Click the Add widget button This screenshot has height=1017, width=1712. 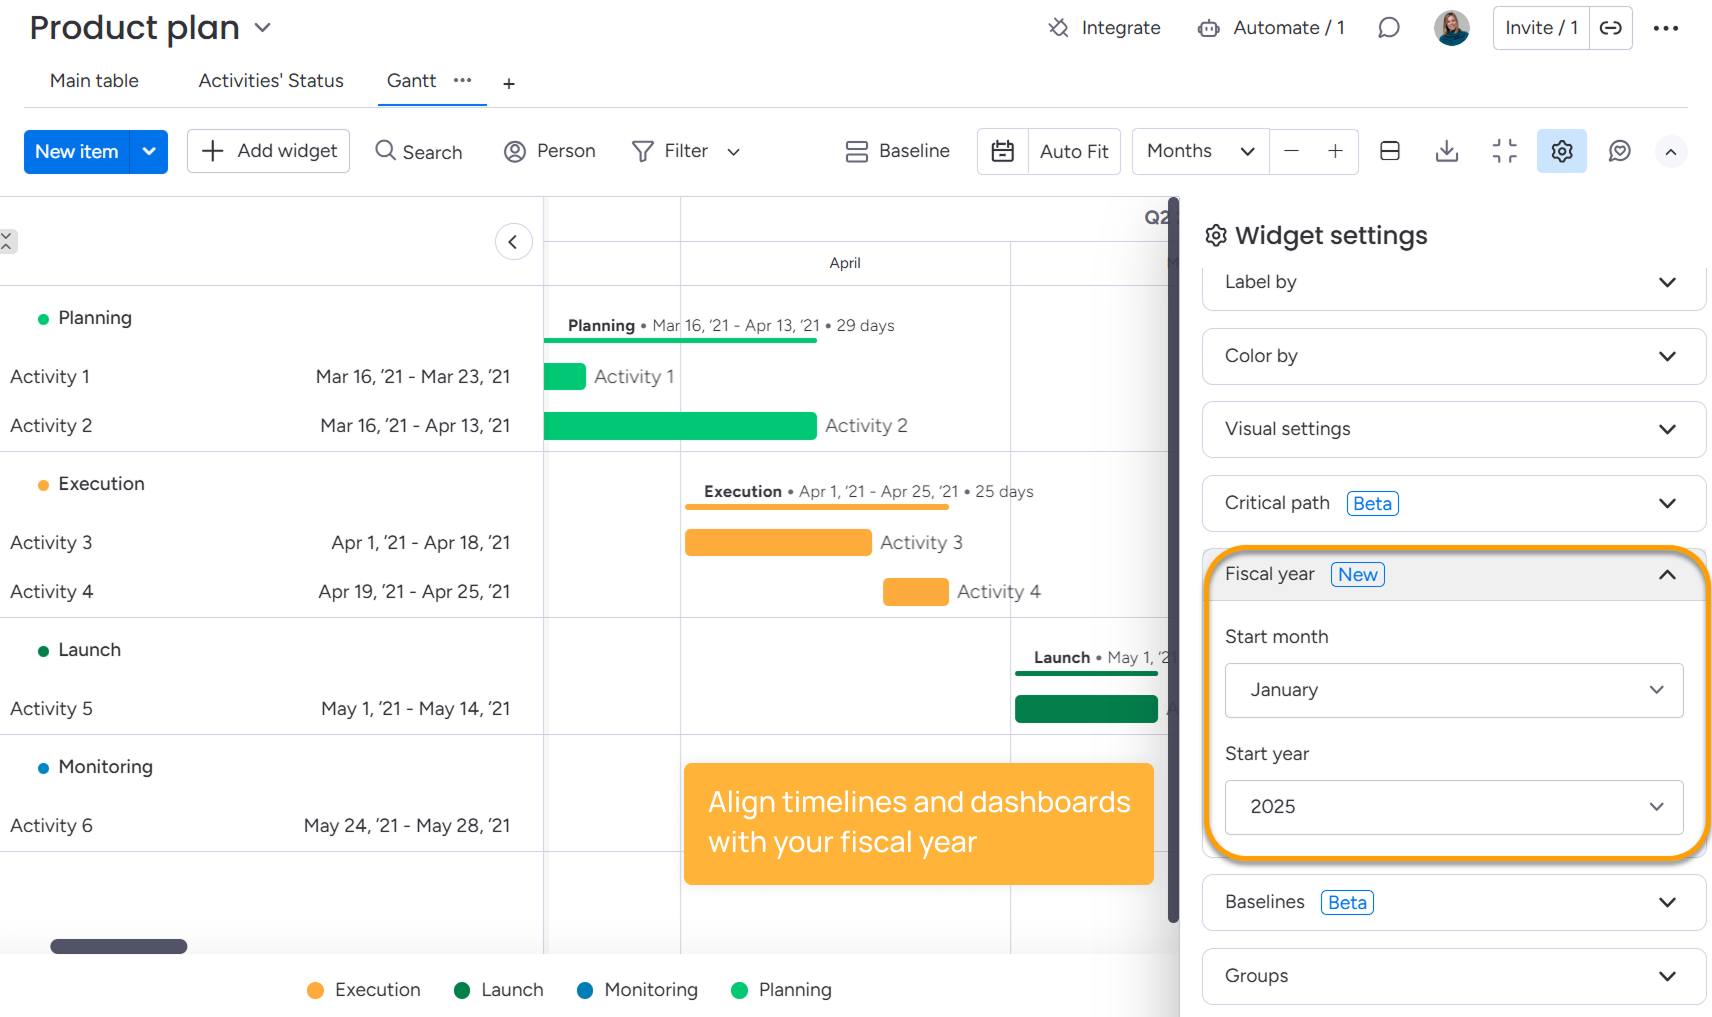[x=268, y=151]
